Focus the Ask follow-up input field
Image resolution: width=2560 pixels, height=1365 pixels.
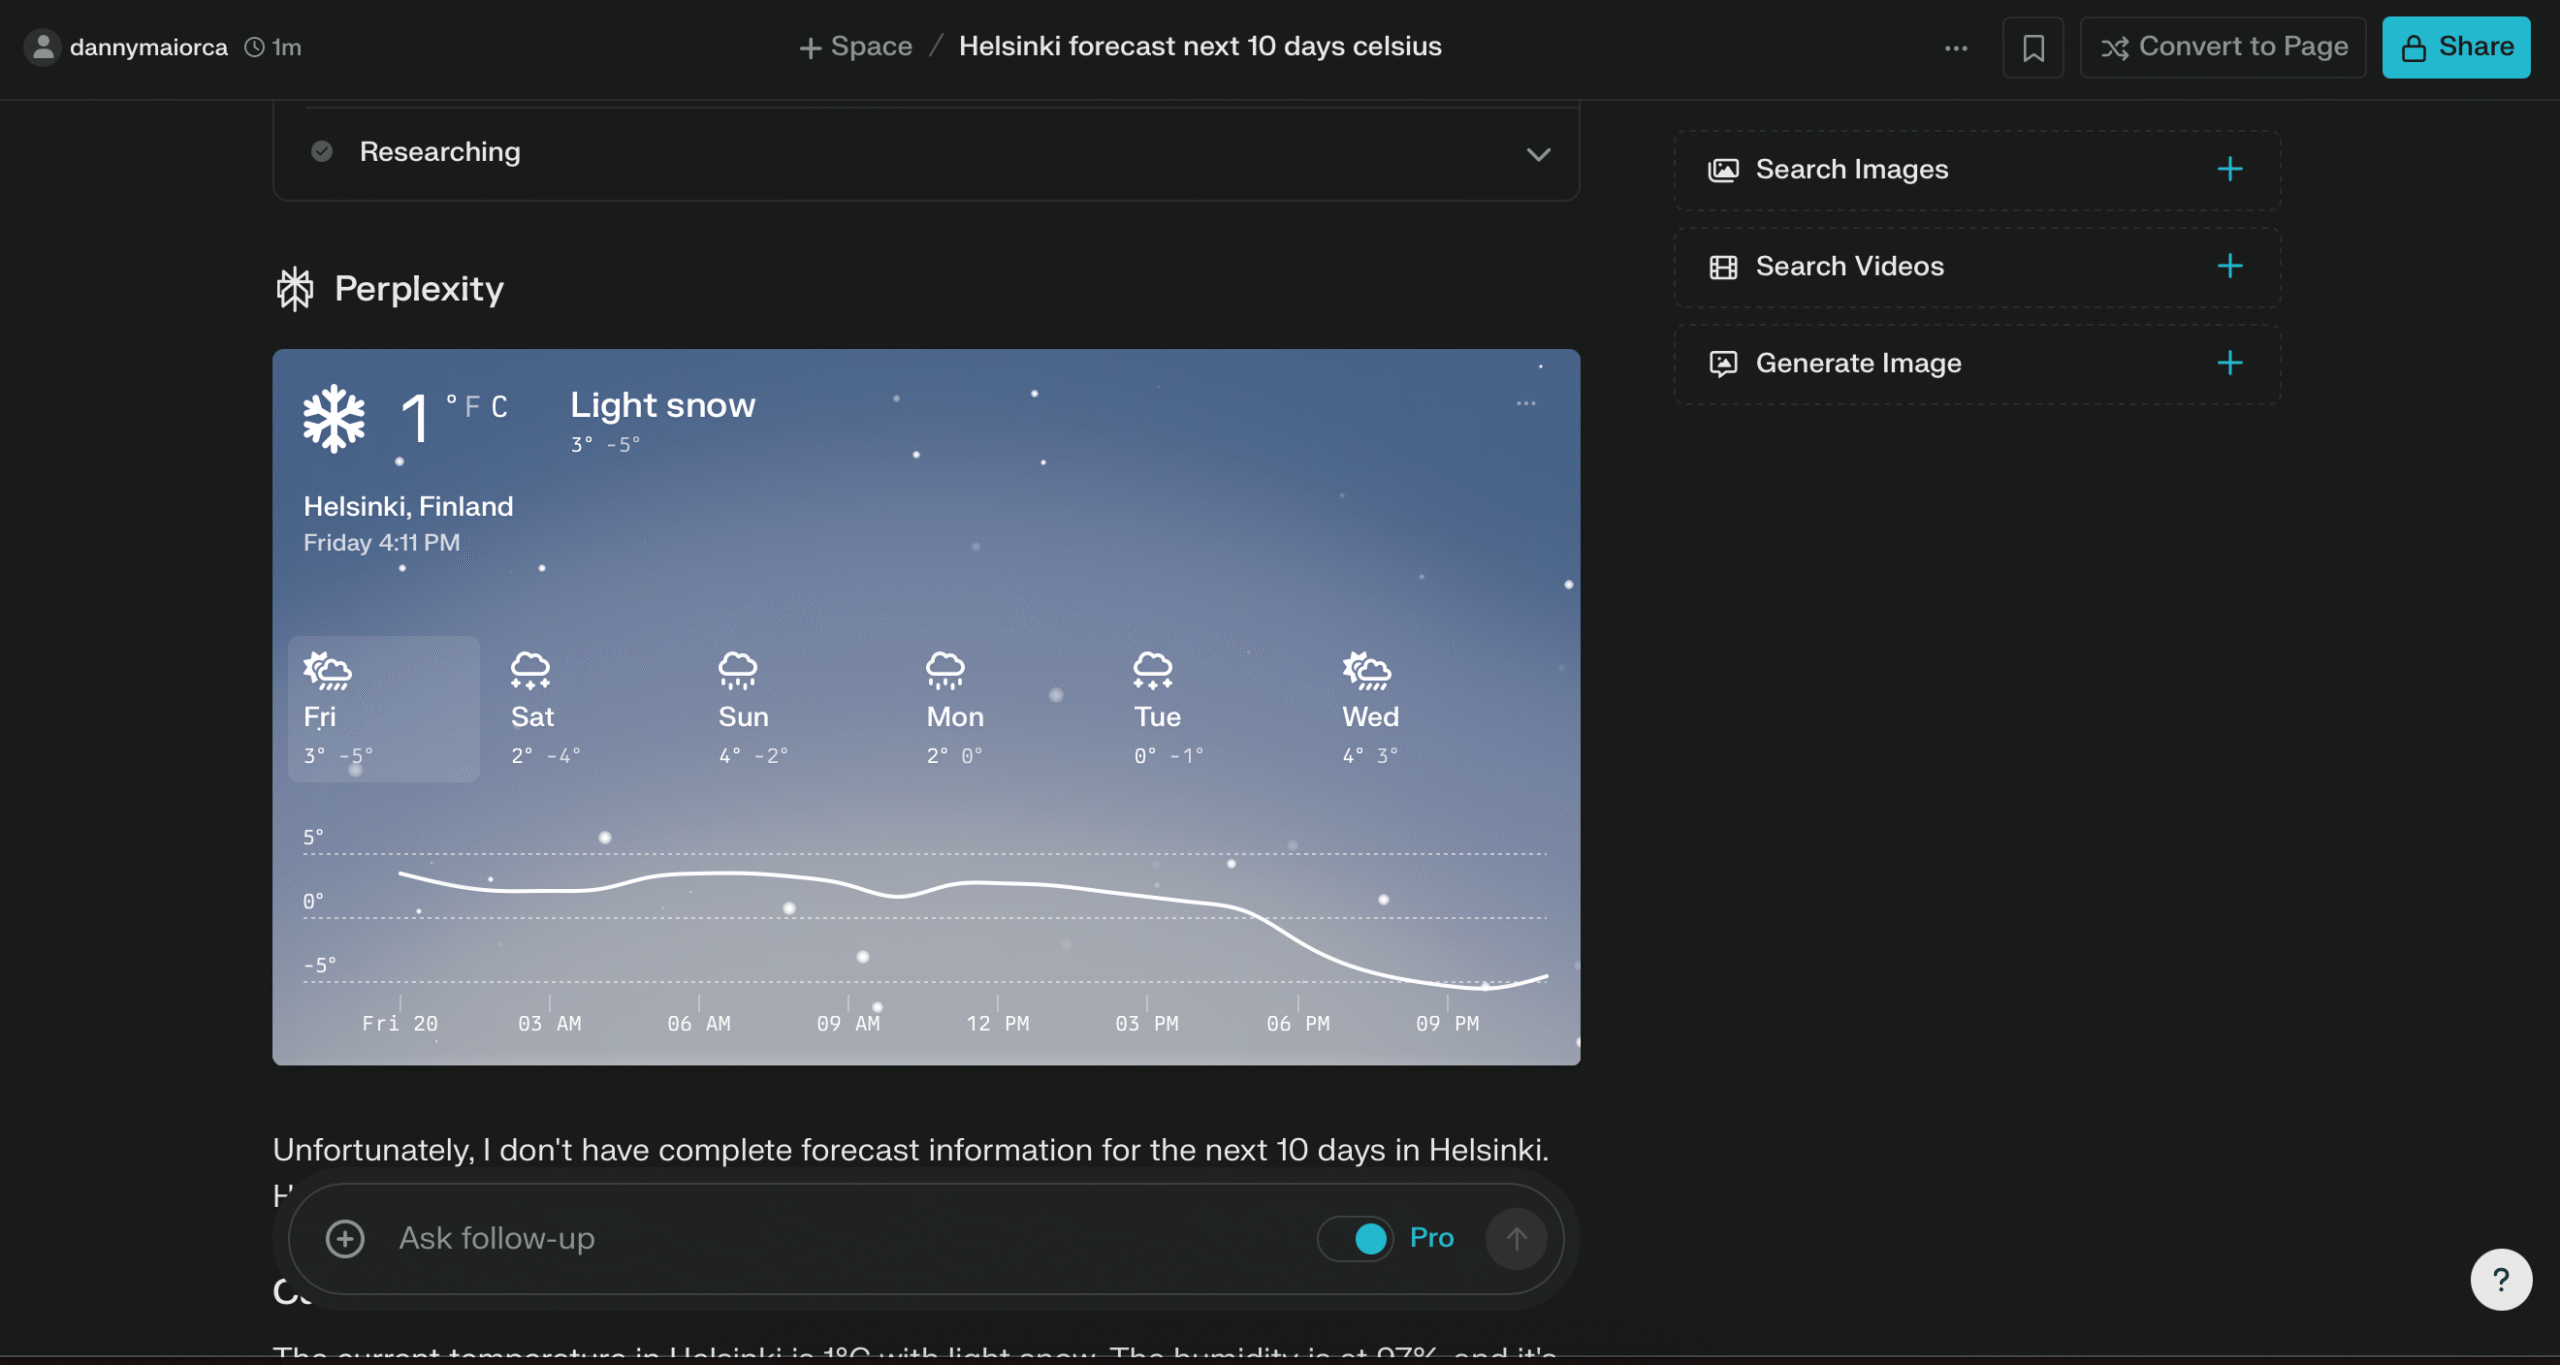point(840,1238)
